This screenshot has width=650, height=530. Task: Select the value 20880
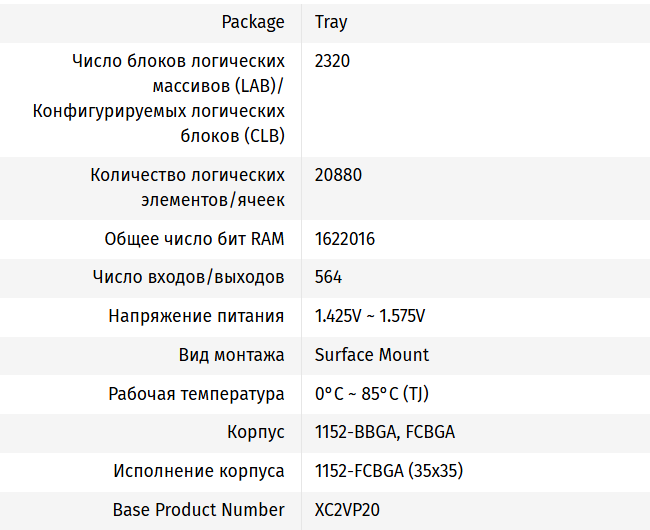pyautogui.click(x=338, y=175)
